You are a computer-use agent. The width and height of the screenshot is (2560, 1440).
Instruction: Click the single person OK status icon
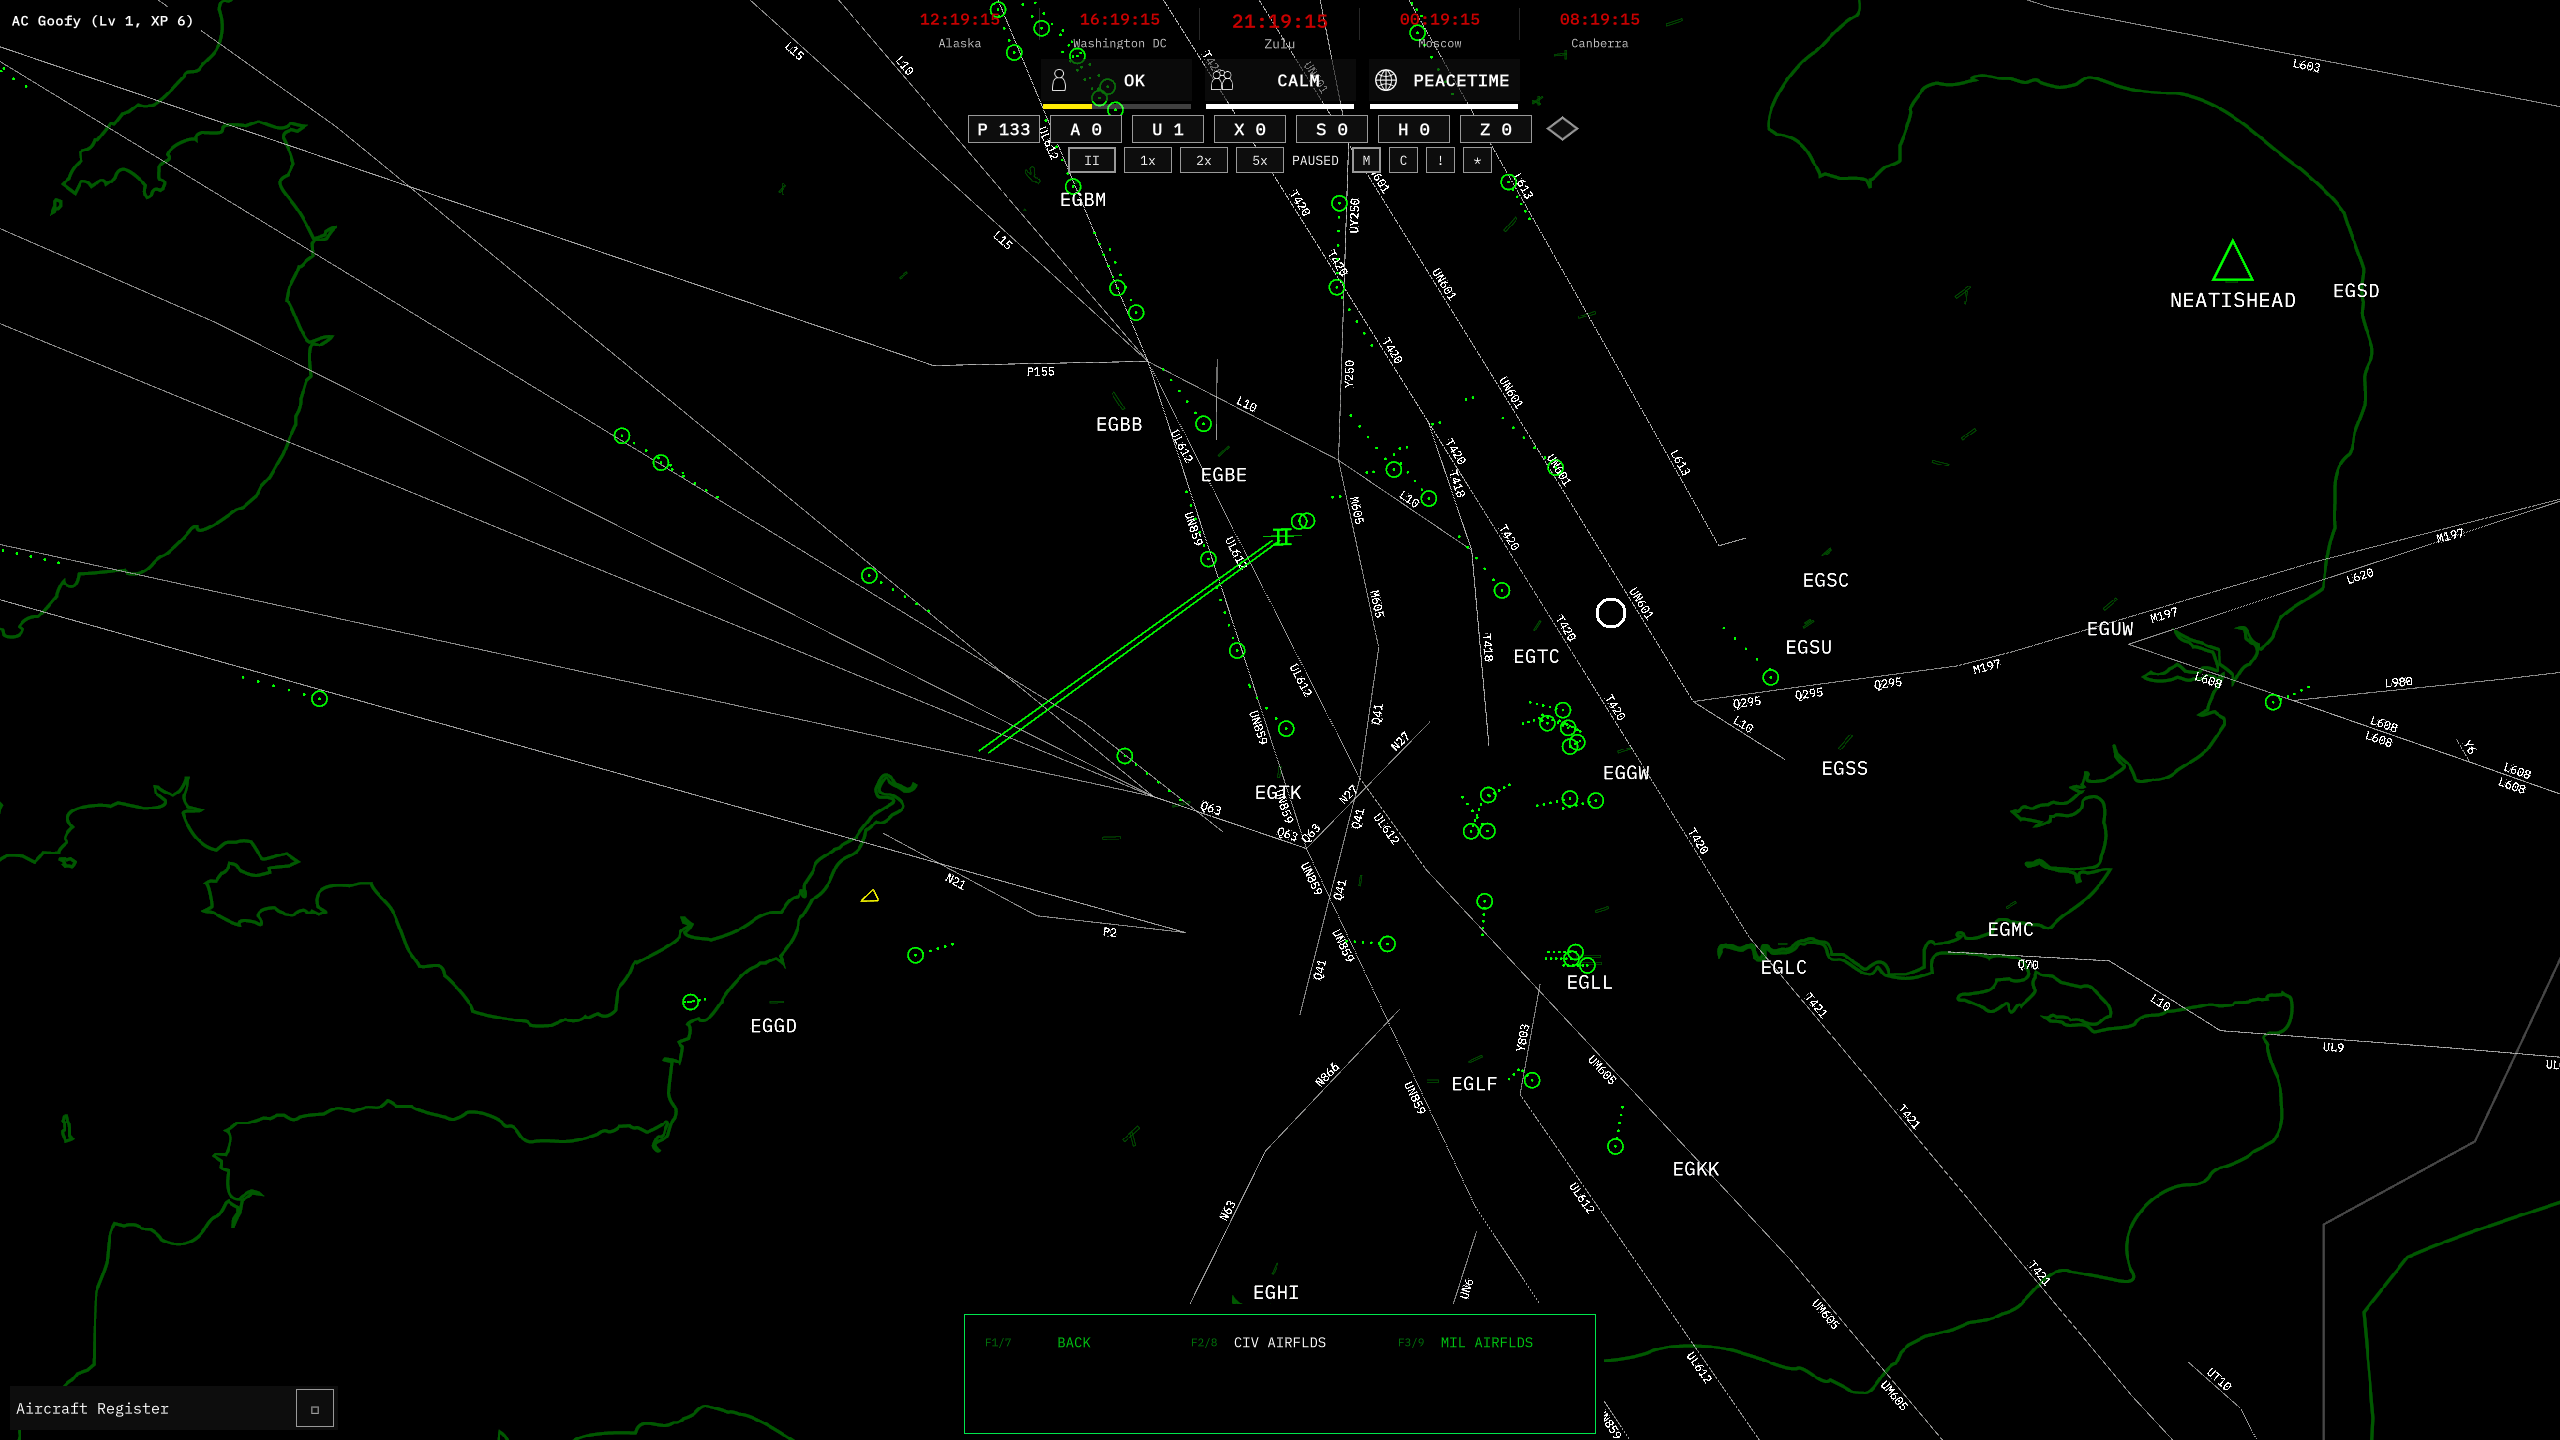(1059, 81)
